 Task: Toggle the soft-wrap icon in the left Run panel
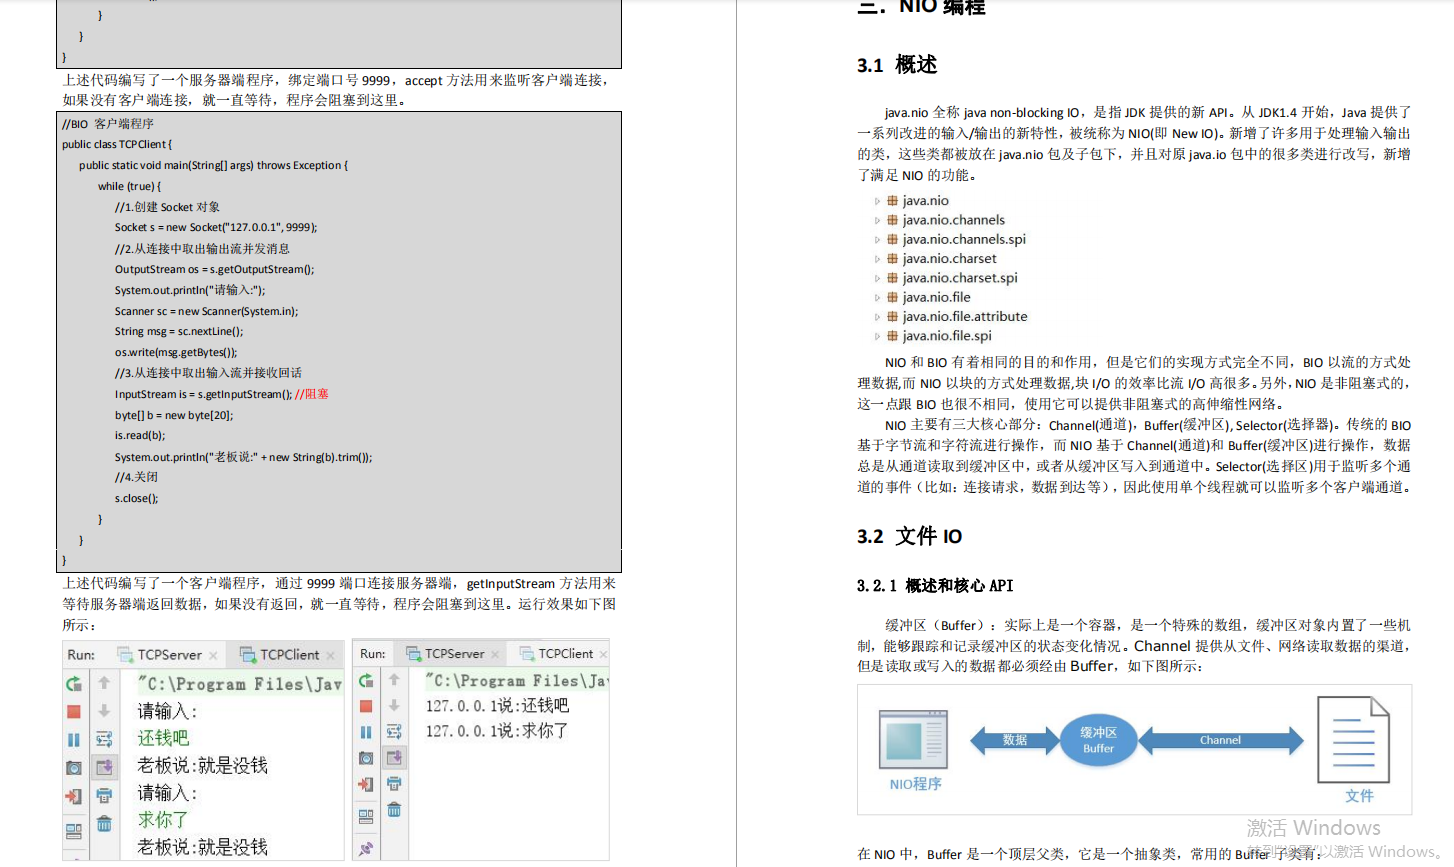[104, 739]
